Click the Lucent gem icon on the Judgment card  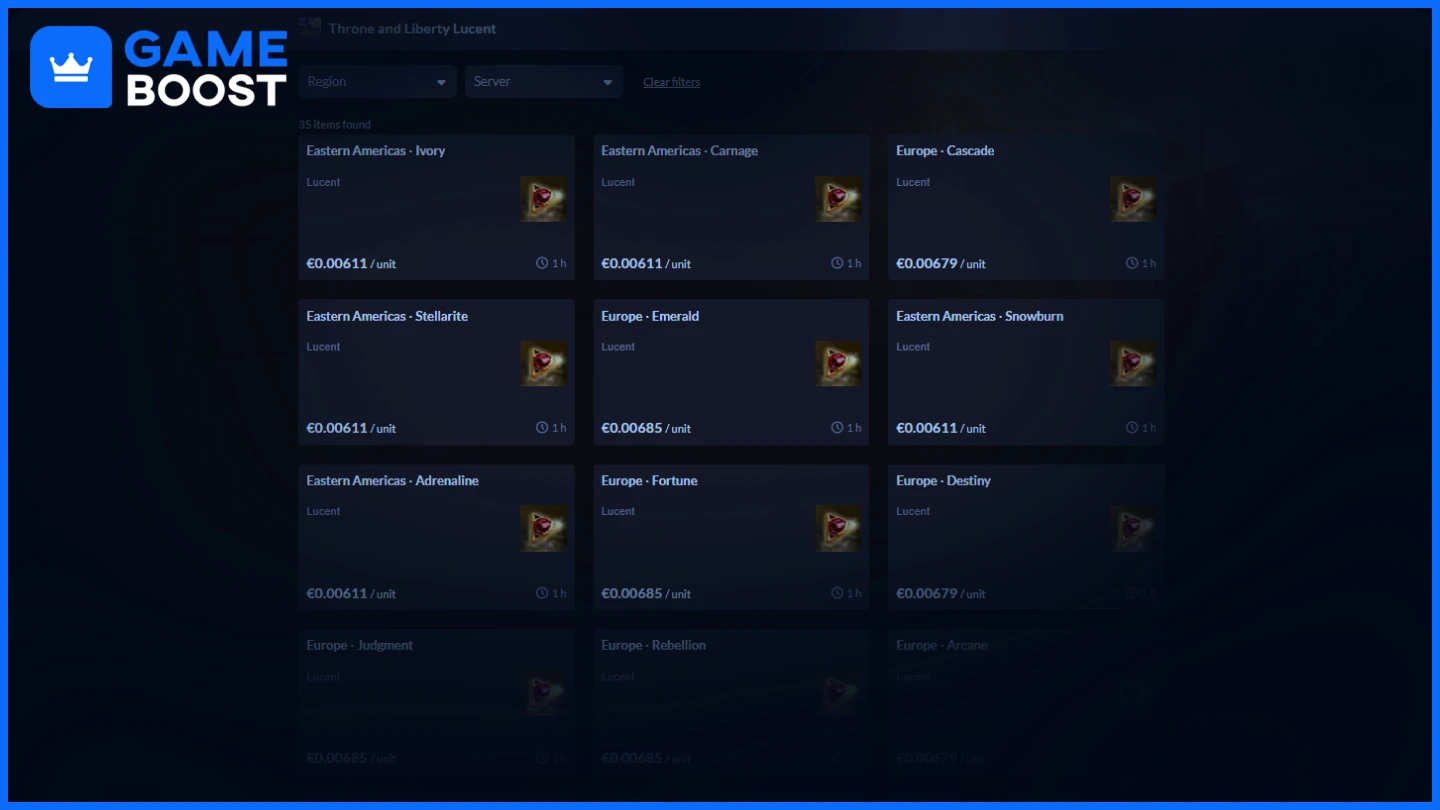click(x=543, y=693)
